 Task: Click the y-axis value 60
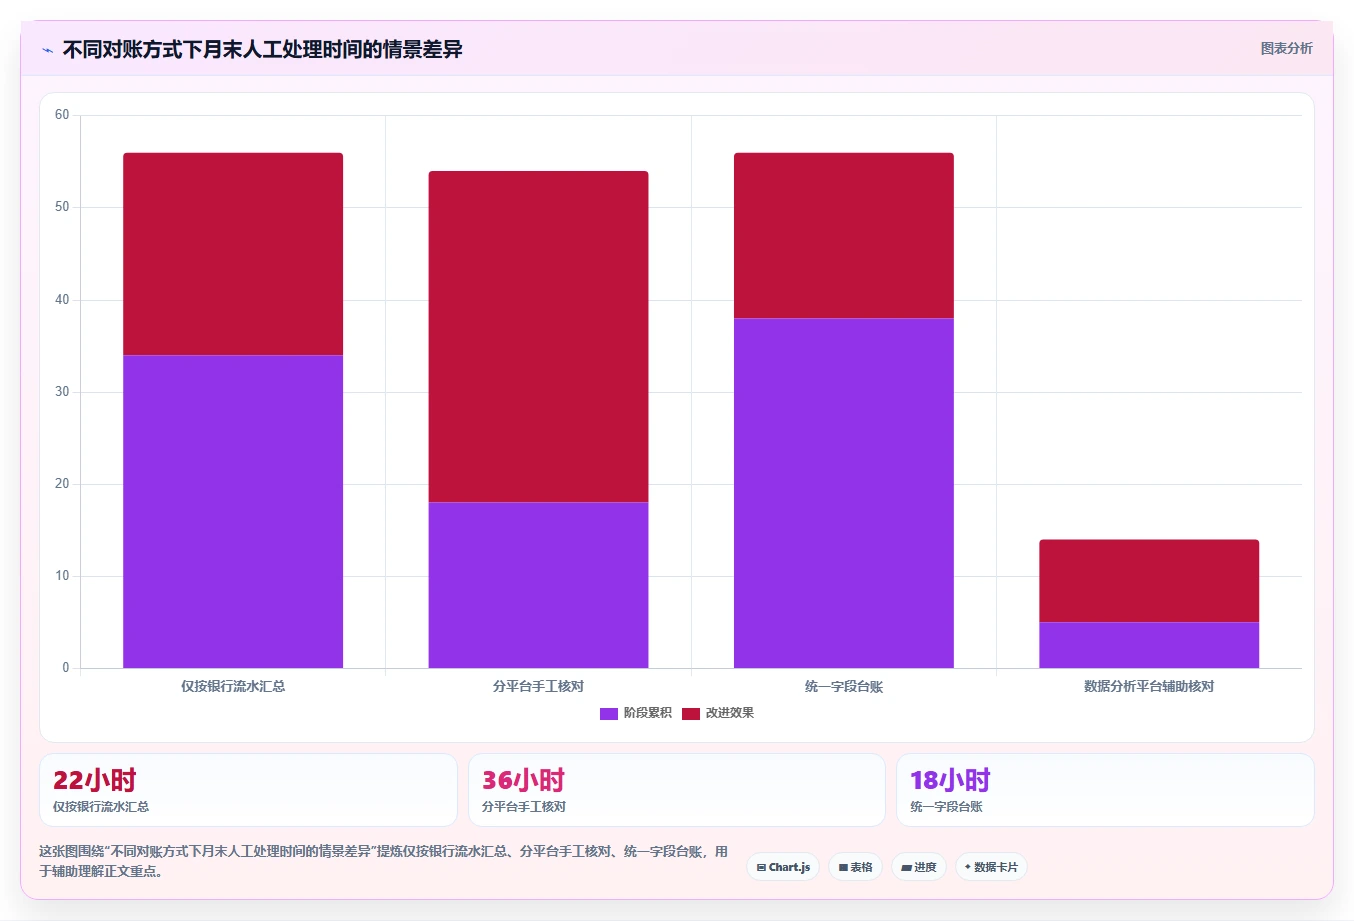coord(62,115)
